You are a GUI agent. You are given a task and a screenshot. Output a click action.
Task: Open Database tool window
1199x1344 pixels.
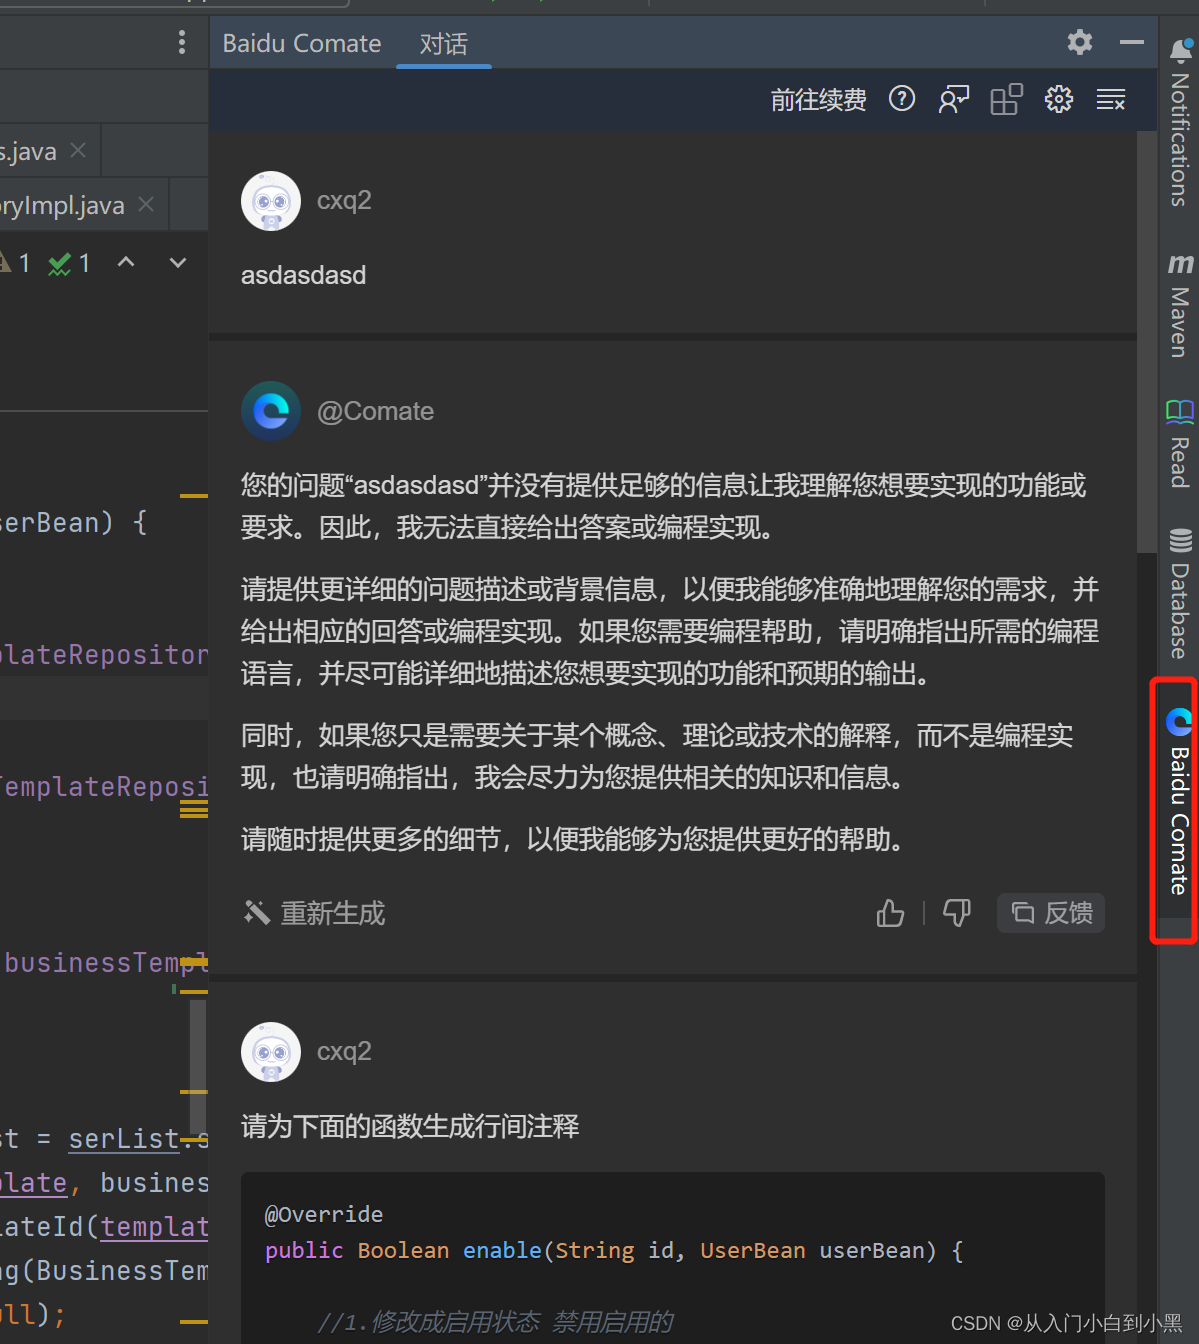(1180, 594)
